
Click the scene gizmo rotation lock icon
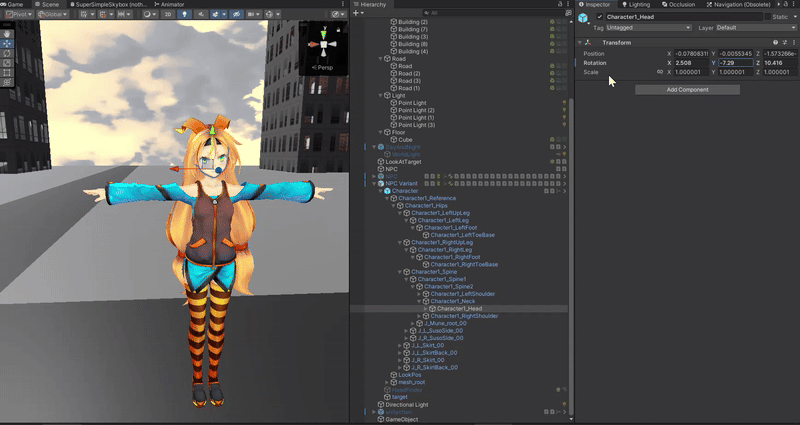click(338, 30)
